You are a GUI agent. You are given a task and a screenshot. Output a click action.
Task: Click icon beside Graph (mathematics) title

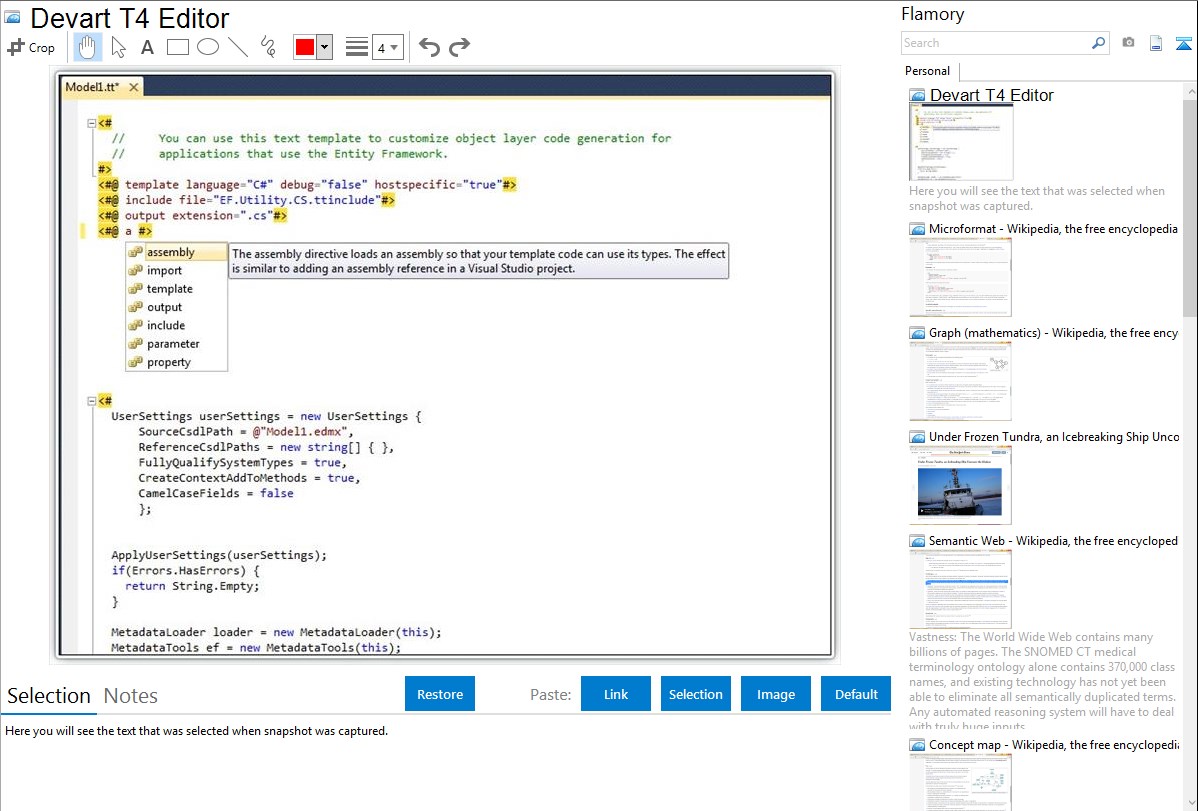coord(917,333)
